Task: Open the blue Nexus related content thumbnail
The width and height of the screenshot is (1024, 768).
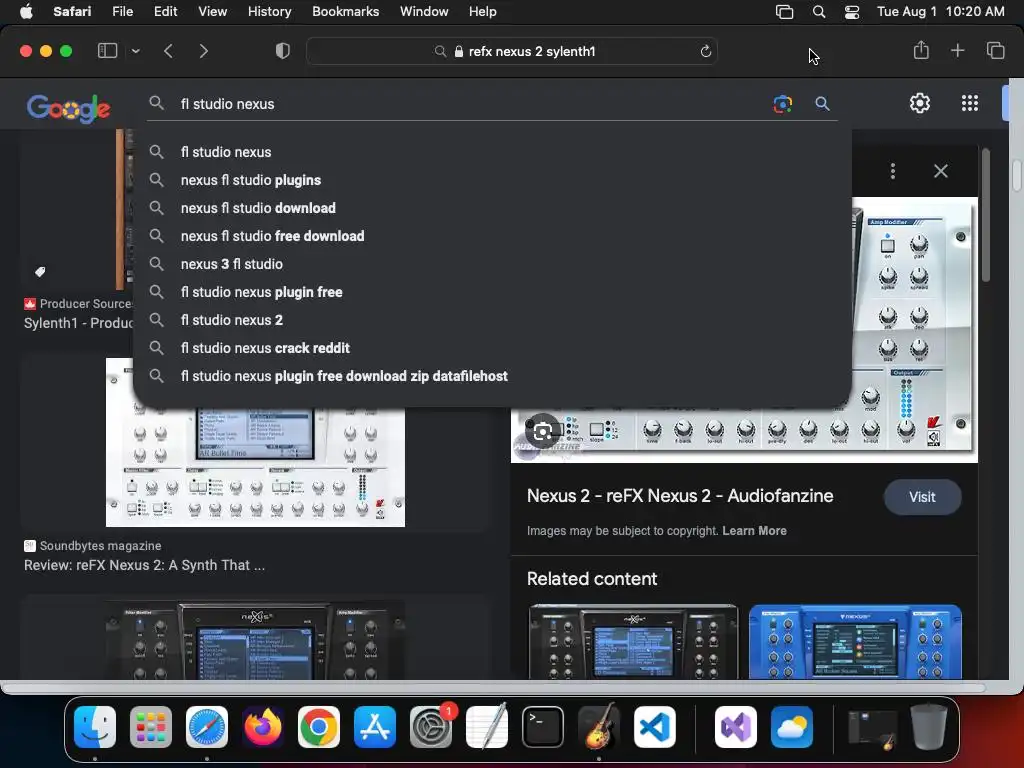Action: point(855,641)
